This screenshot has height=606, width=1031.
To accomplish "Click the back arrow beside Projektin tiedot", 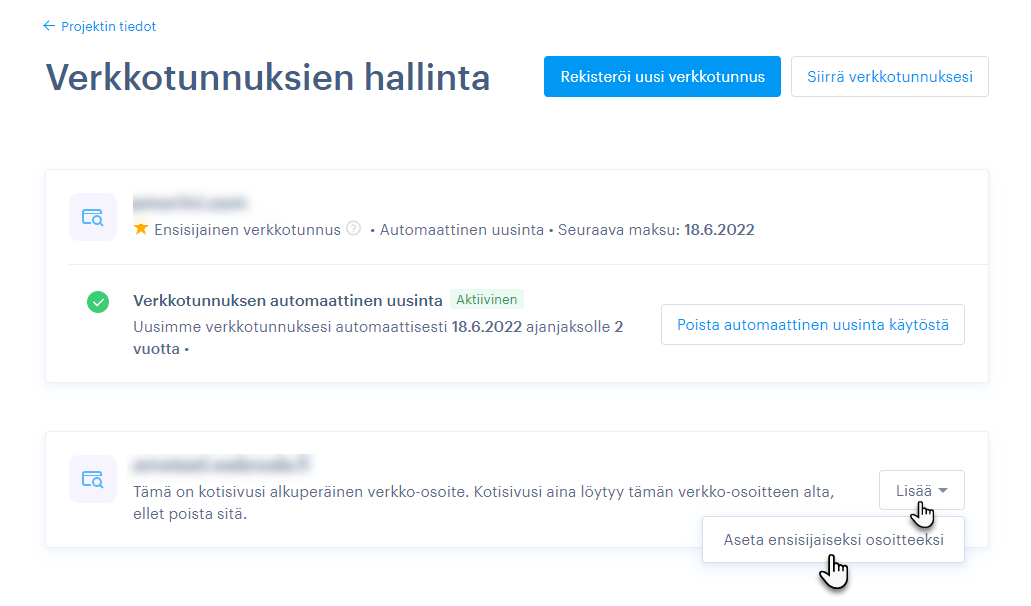I will [48, 27].
